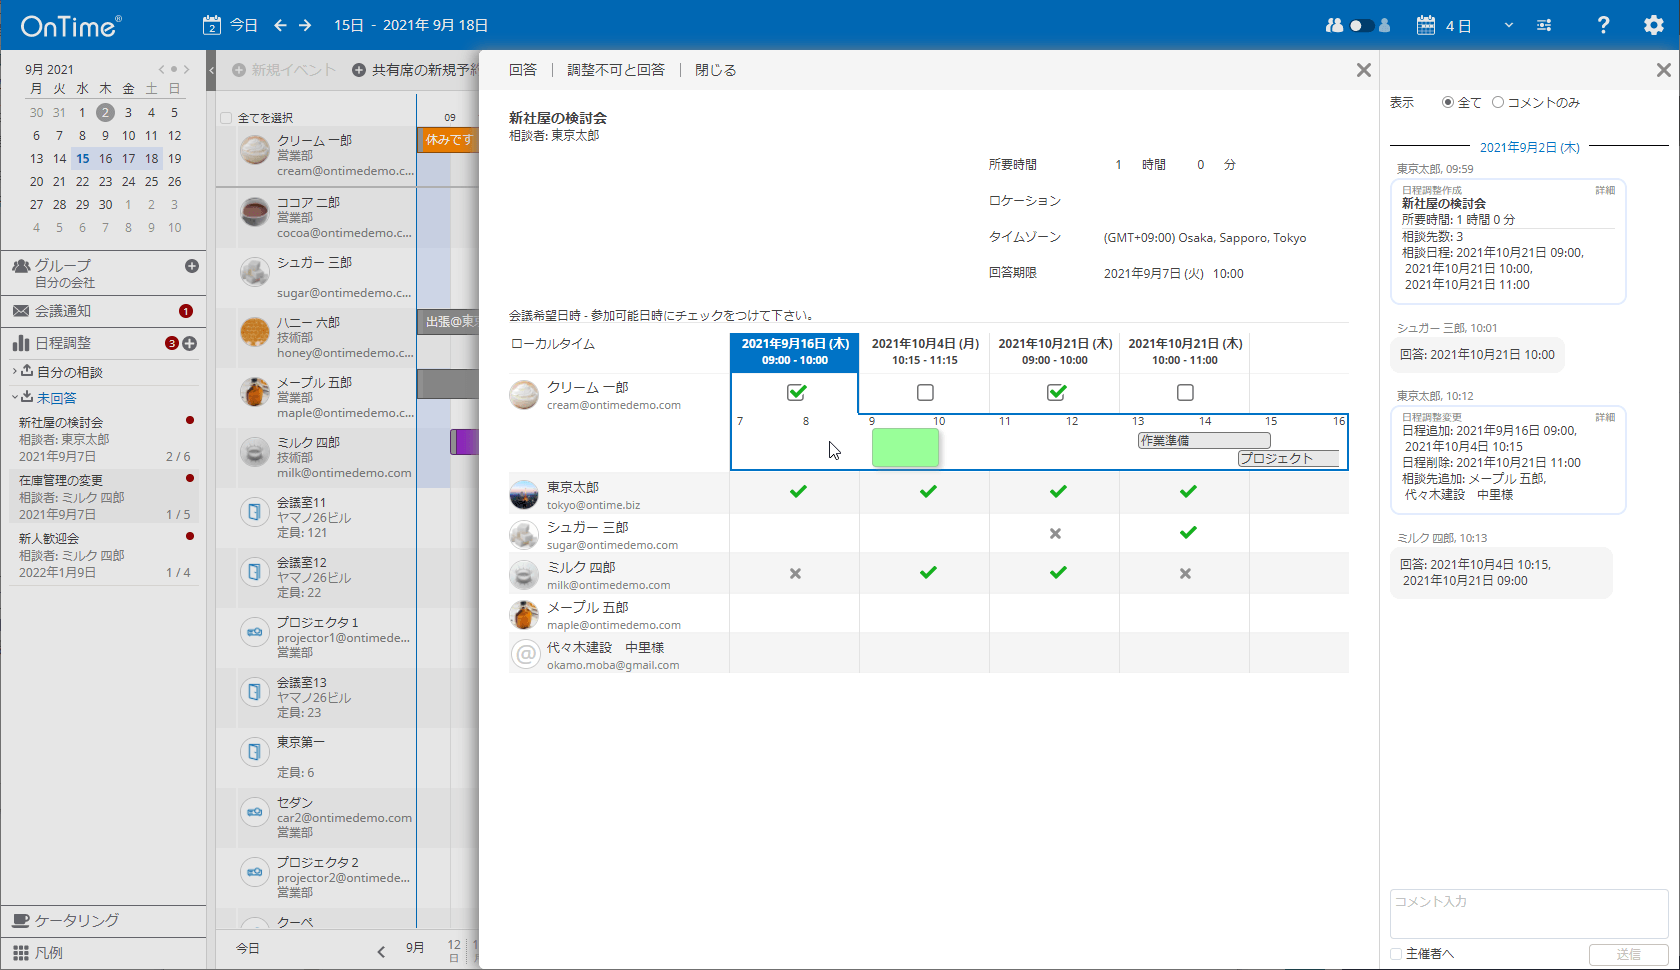Click the help question mark icon
This screenshot has height=970, width=1680.
tap(1603, 25)
